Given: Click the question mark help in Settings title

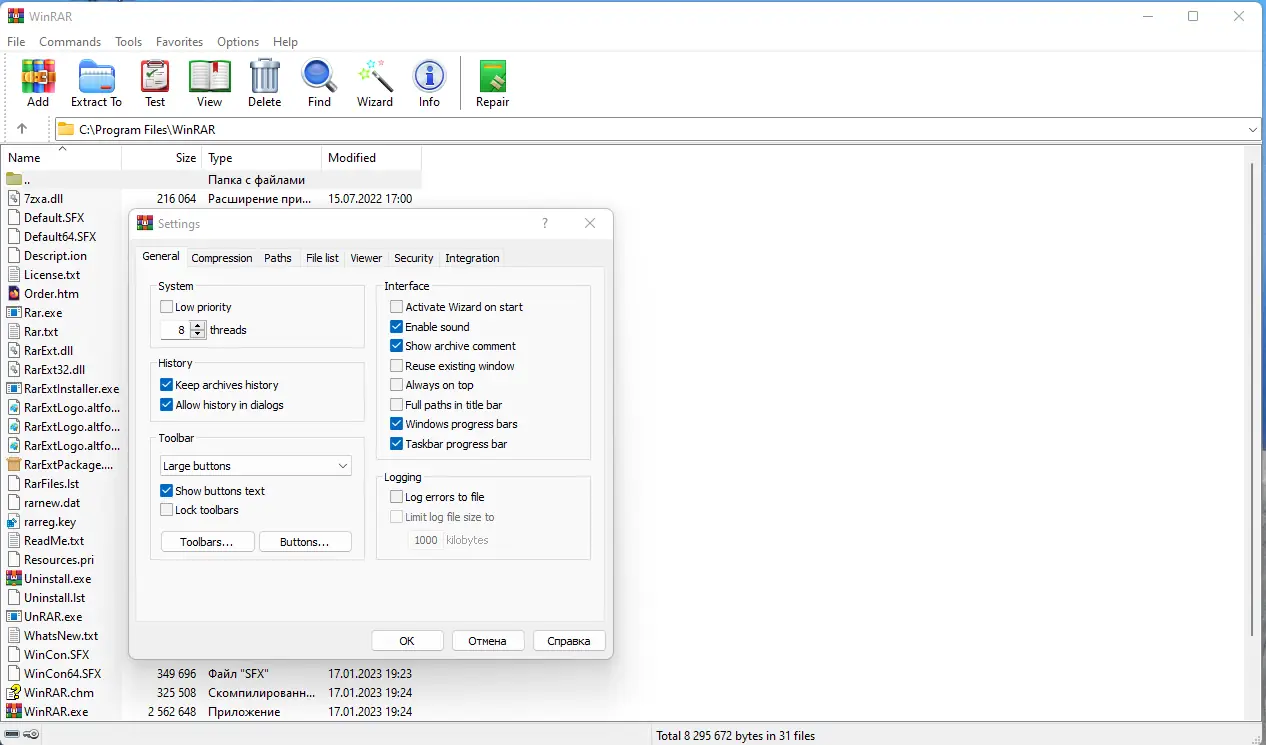Looking at the screenshot, I should (545, 224).
